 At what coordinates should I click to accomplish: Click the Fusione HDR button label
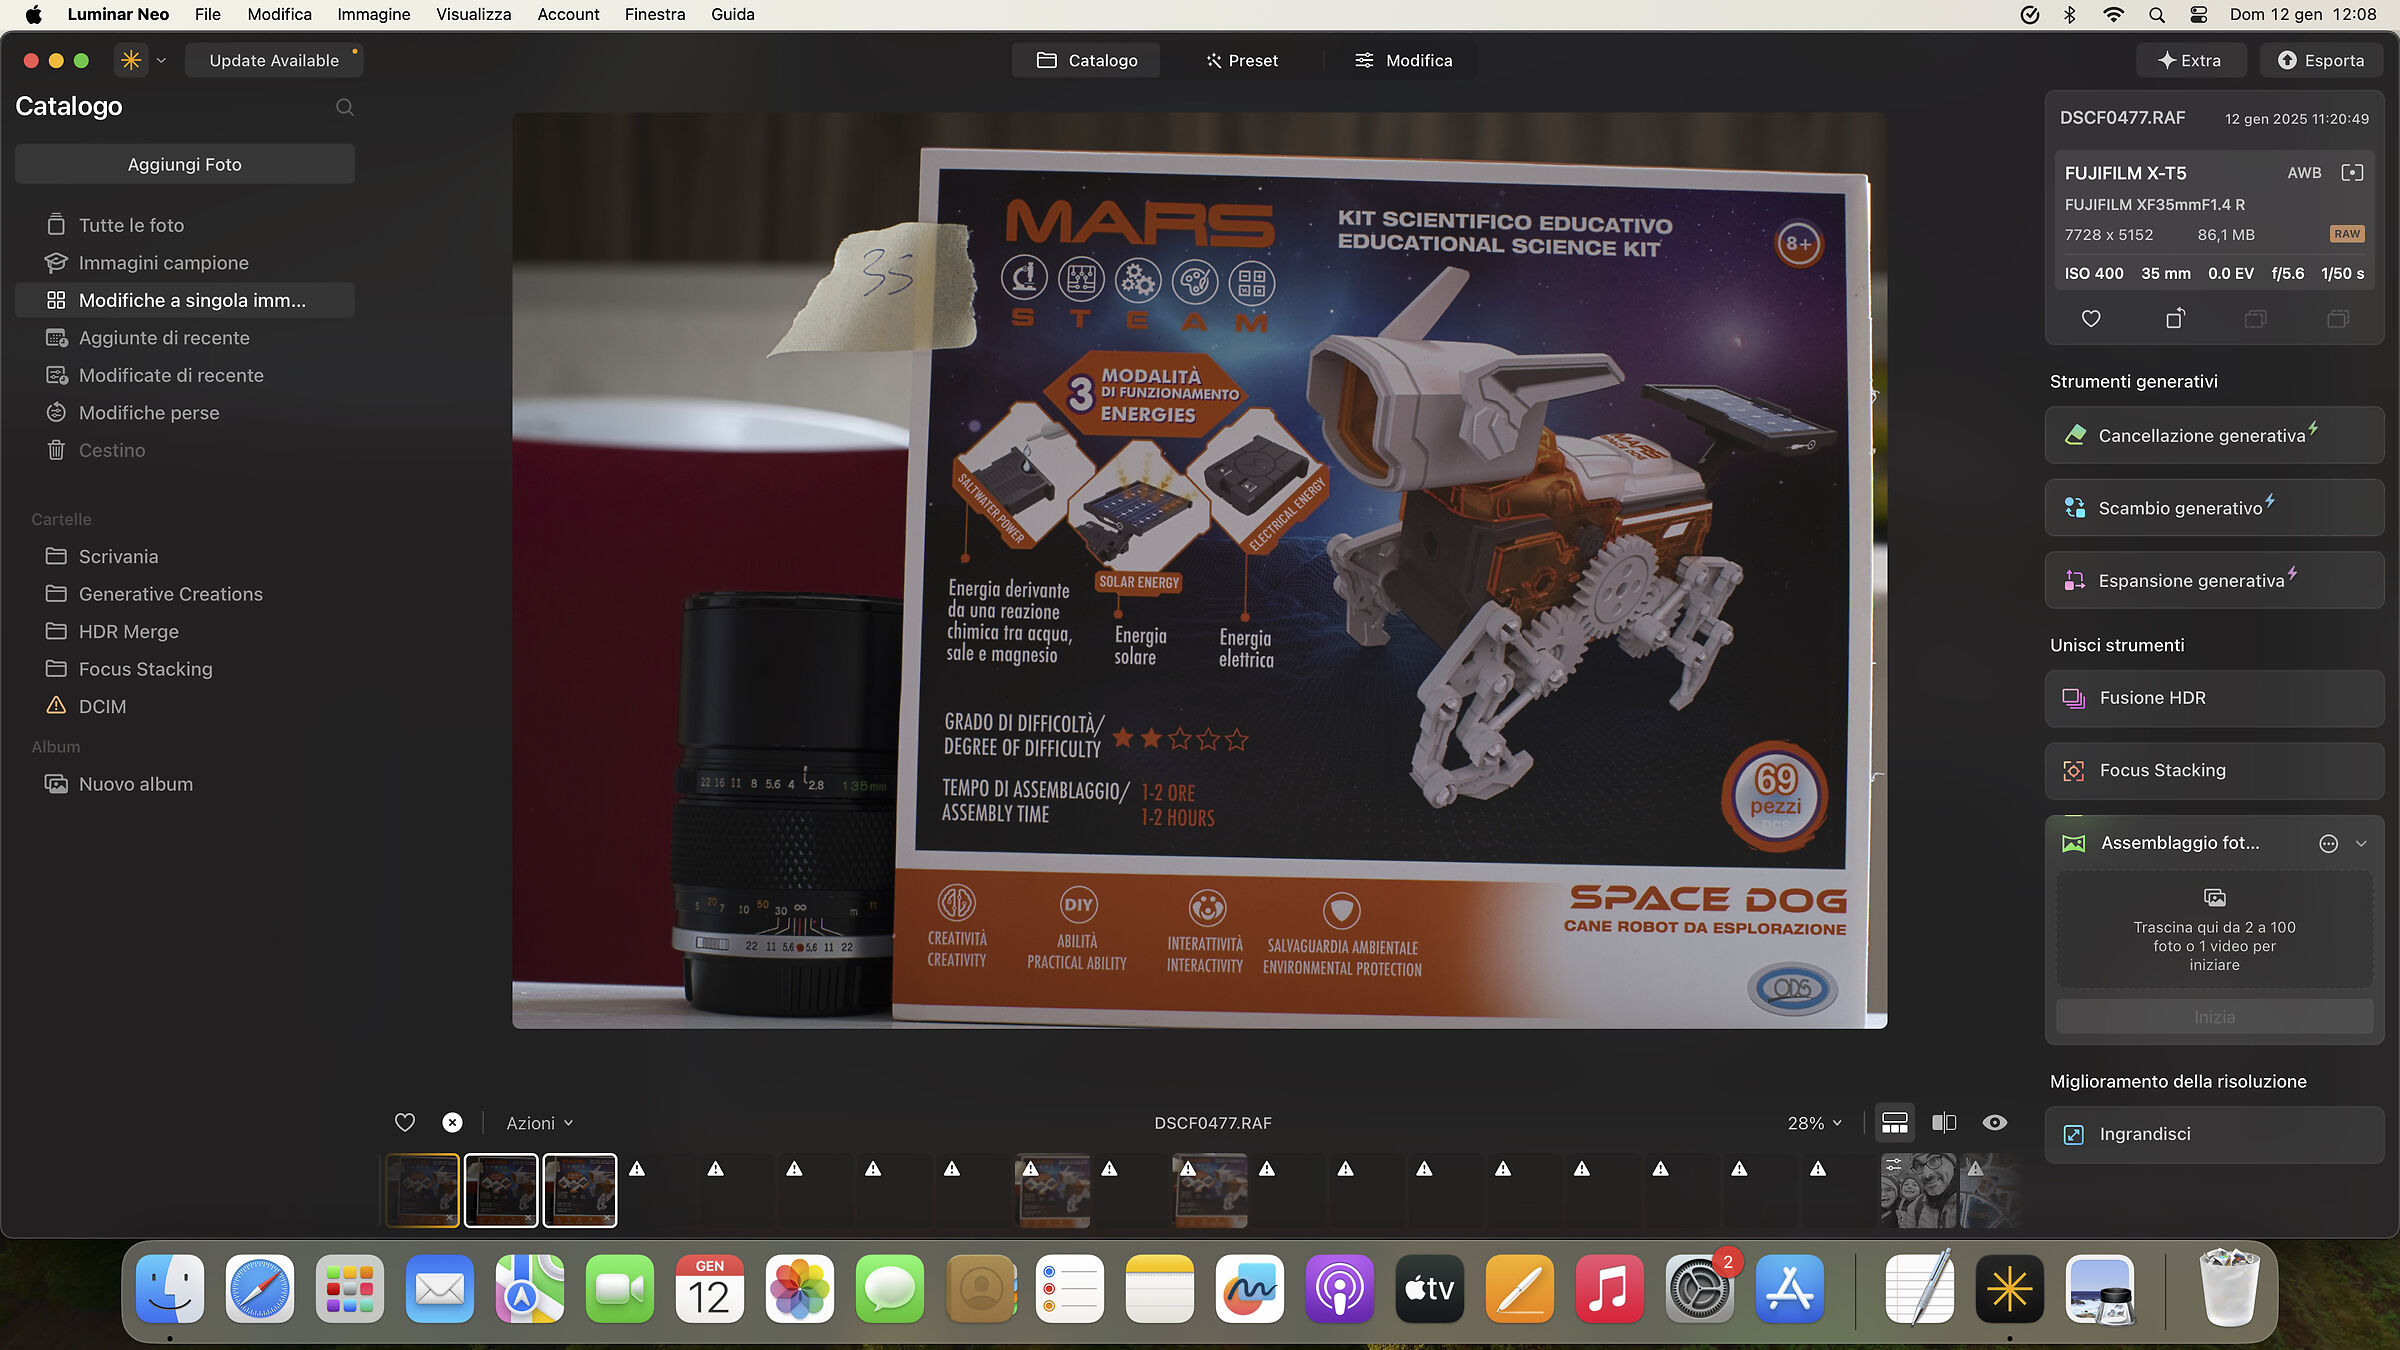pos(2153,698)
